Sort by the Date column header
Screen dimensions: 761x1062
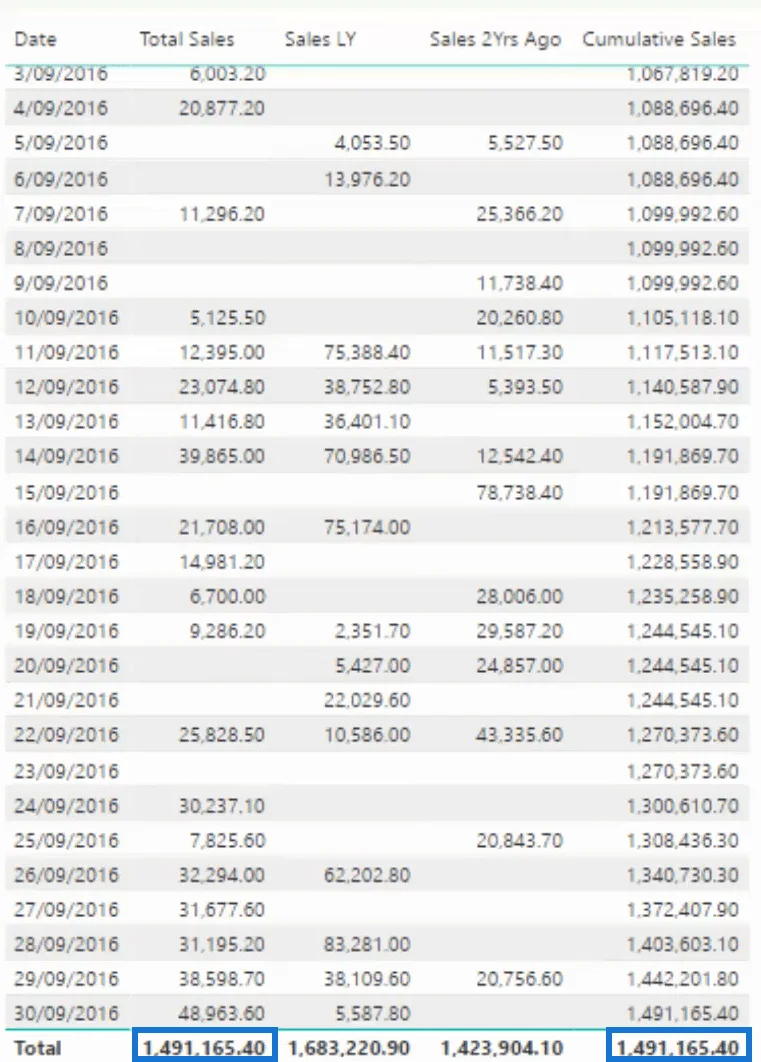pyautogui.click(x=35, y=39)
